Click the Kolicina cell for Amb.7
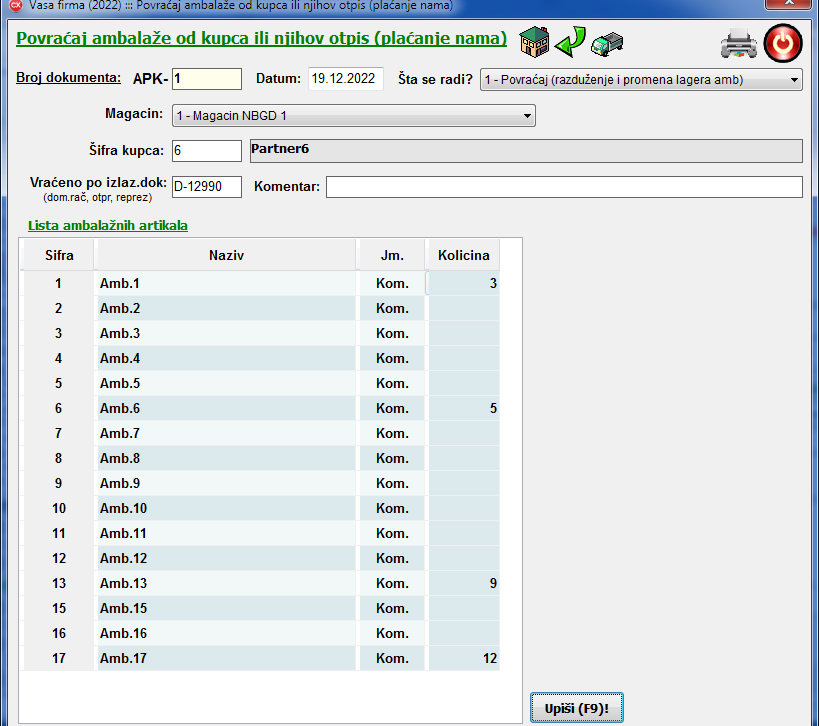 (463, 434)
